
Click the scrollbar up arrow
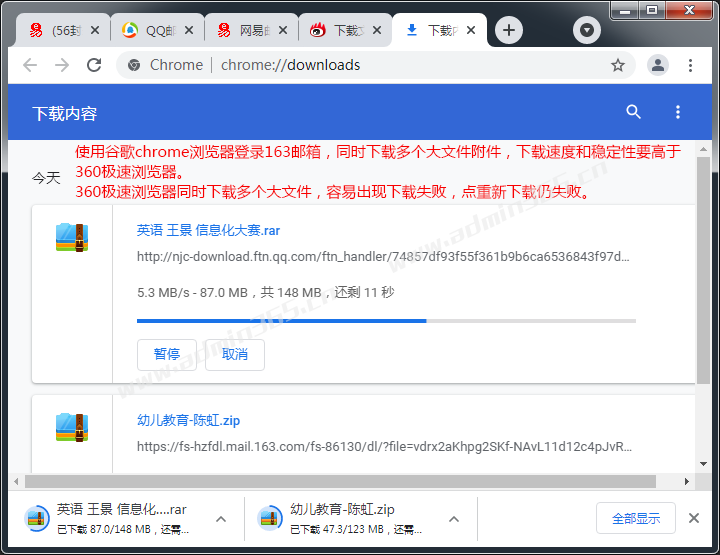pos(703,149)
